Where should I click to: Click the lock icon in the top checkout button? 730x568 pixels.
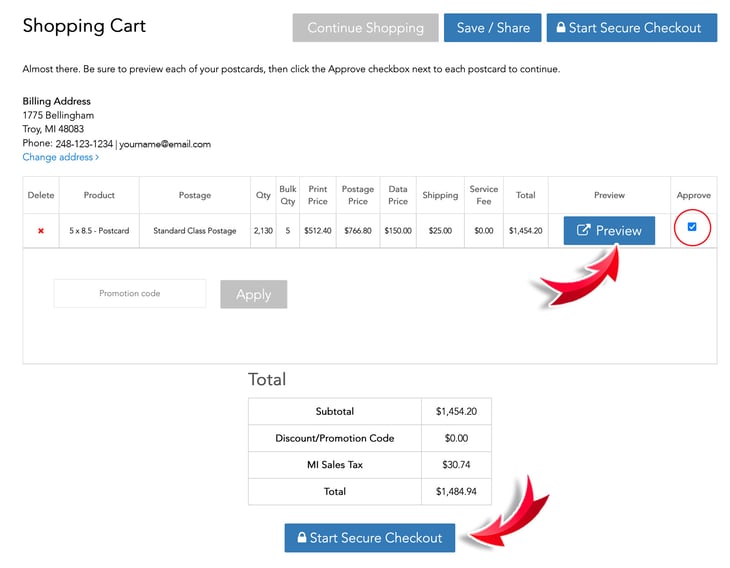(x=560, y=28)
